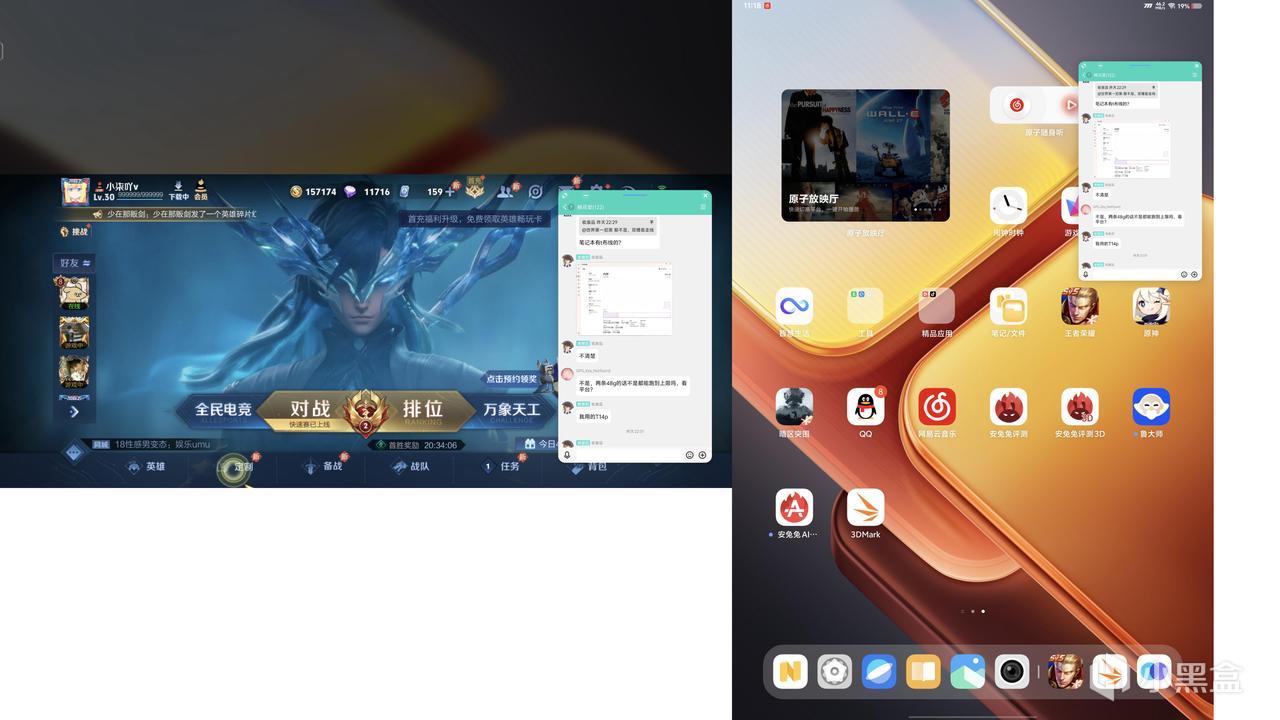Image resolution: width=1280 pixels, height=720 pixels.
Task: Open the 英雄 tab in game menu
Action: (x=147, y=467)
